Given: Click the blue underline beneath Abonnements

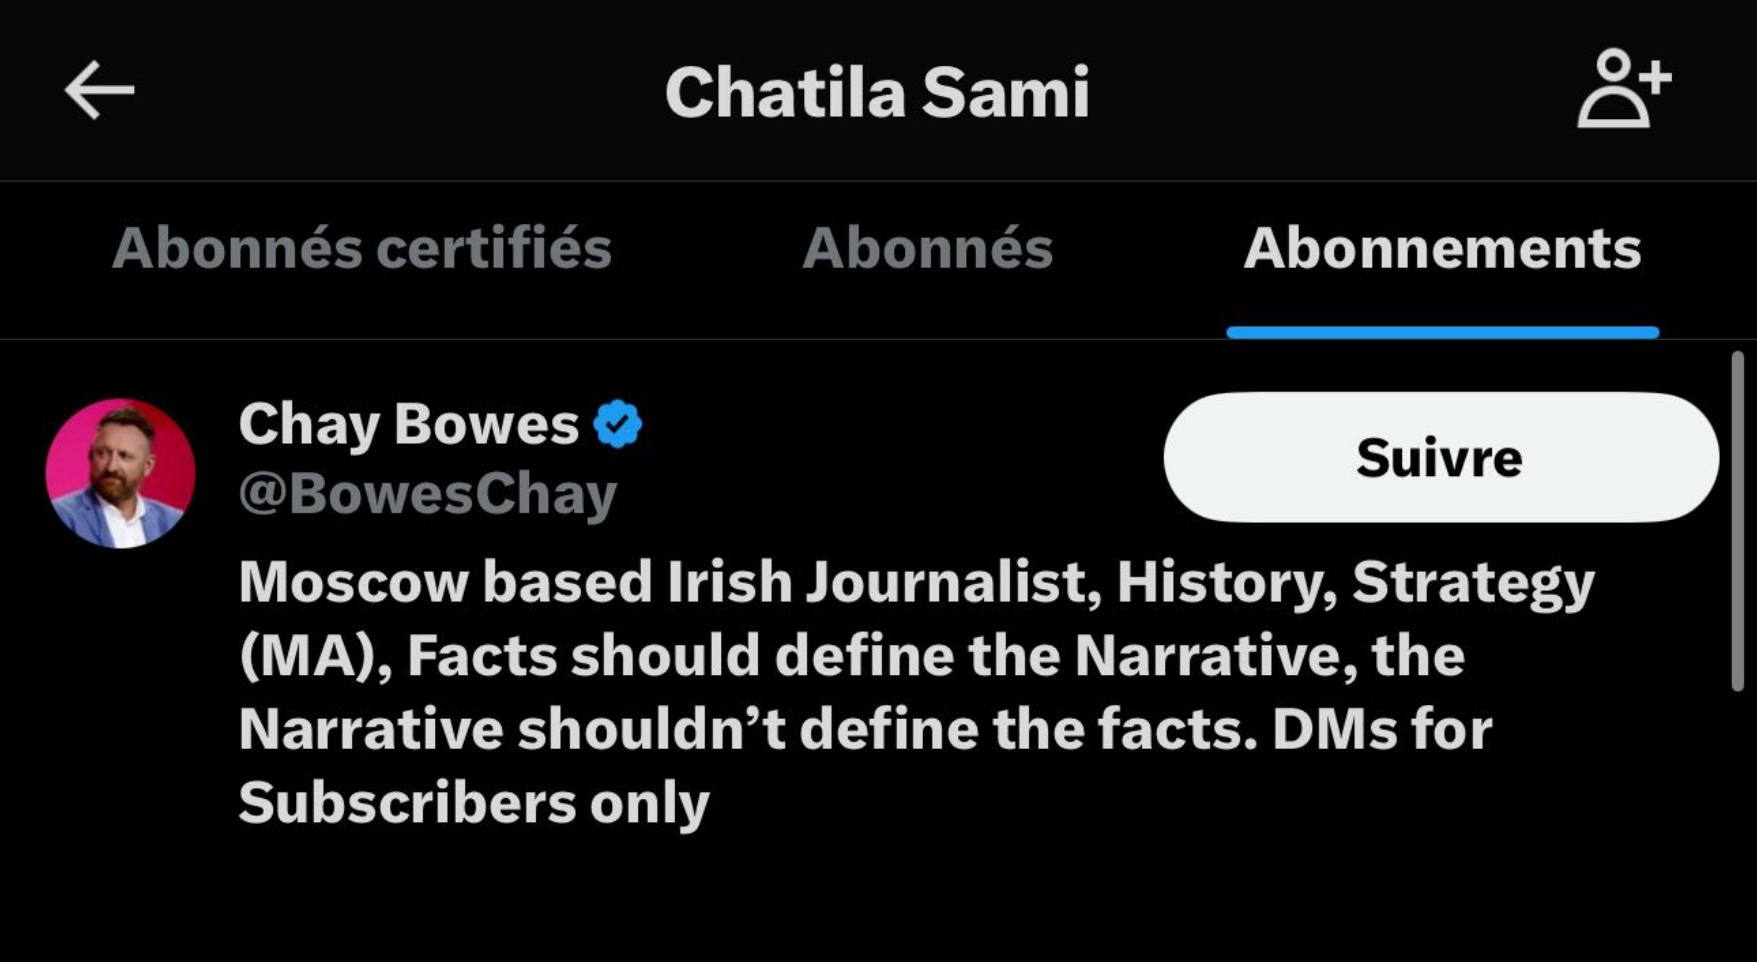Looking at the screenshot, I should point(1441,332).
